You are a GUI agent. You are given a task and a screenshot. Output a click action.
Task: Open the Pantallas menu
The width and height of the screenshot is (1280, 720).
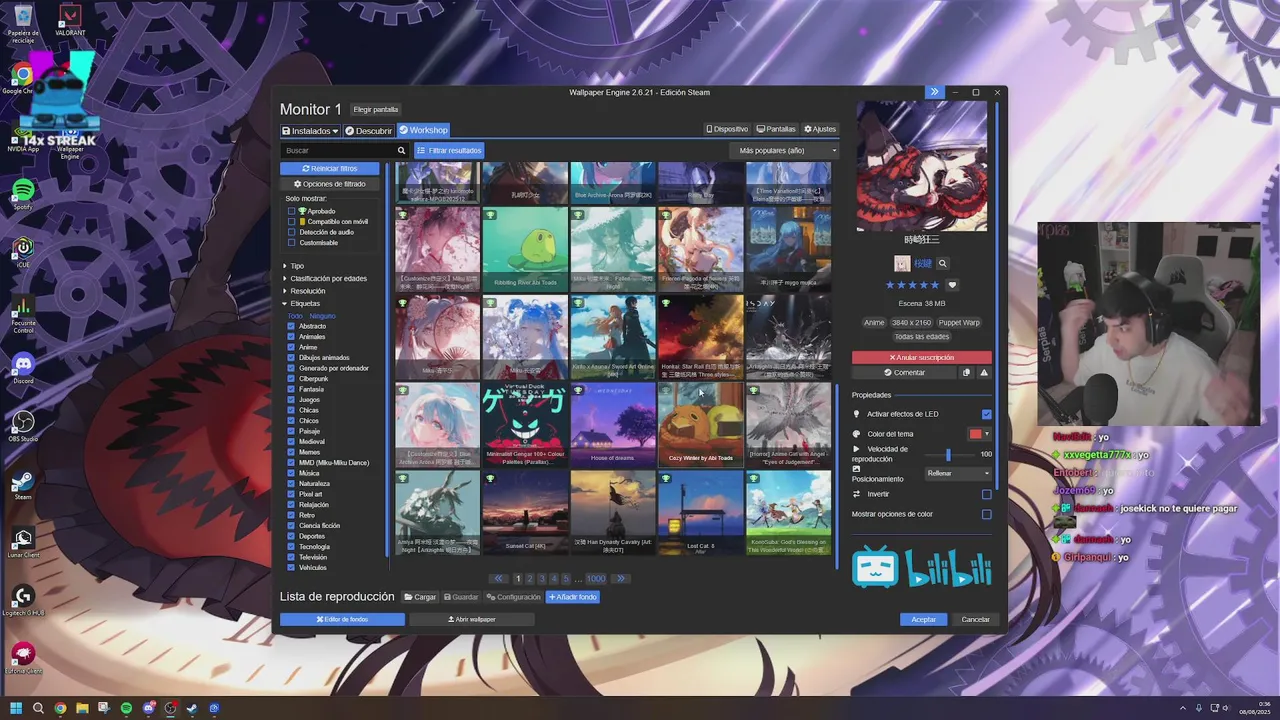pyautogui.click(x=776, y=129)
